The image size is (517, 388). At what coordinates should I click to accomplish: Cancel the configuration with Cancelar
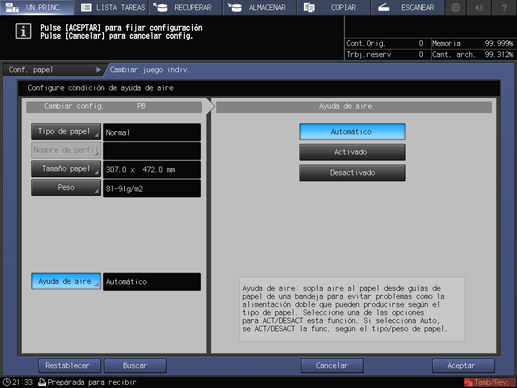click(332, 366)
